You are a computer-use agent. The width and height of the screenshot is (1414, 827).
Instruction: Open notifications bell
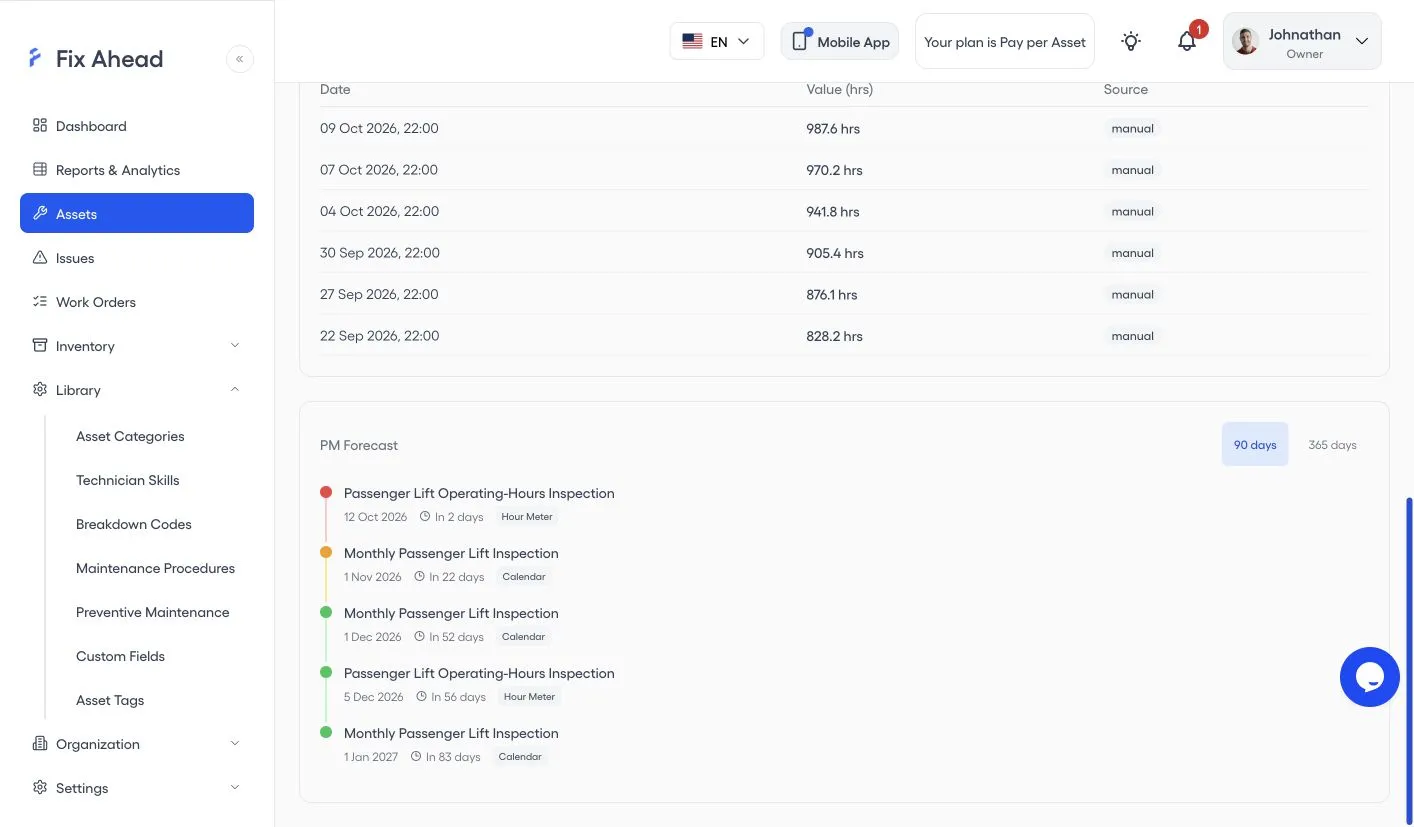[1187, 41]
